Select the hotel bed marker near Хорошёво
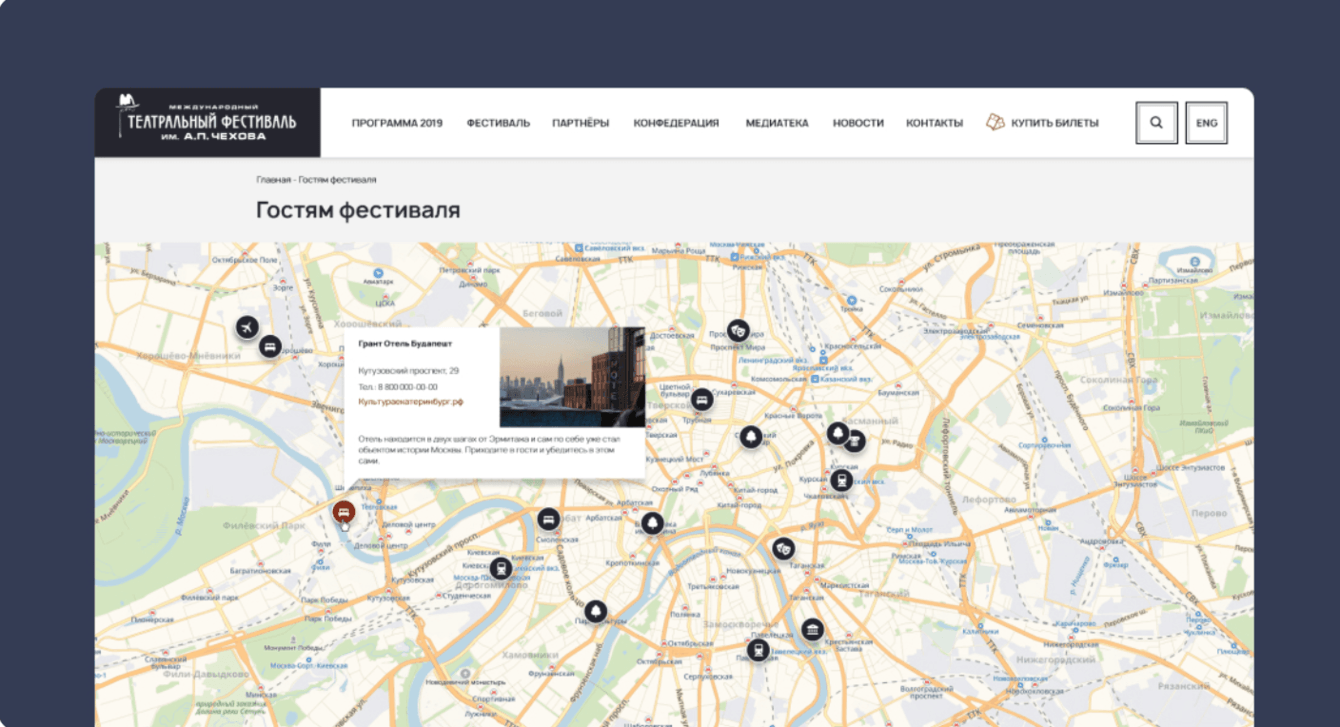 tap(269, 347)
